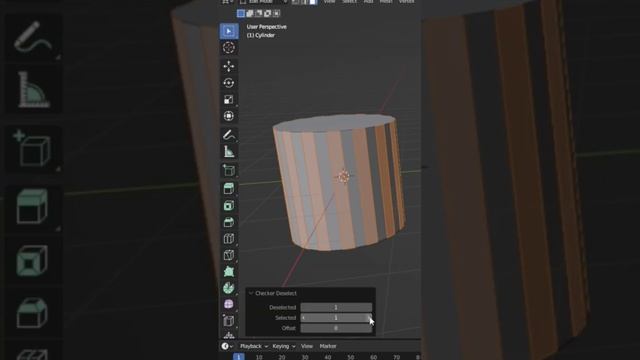This screenshot has width=640, height=360.
Task: Activate the Extrude Region tool
Action: pyautogui.click(x=229, y=189)
